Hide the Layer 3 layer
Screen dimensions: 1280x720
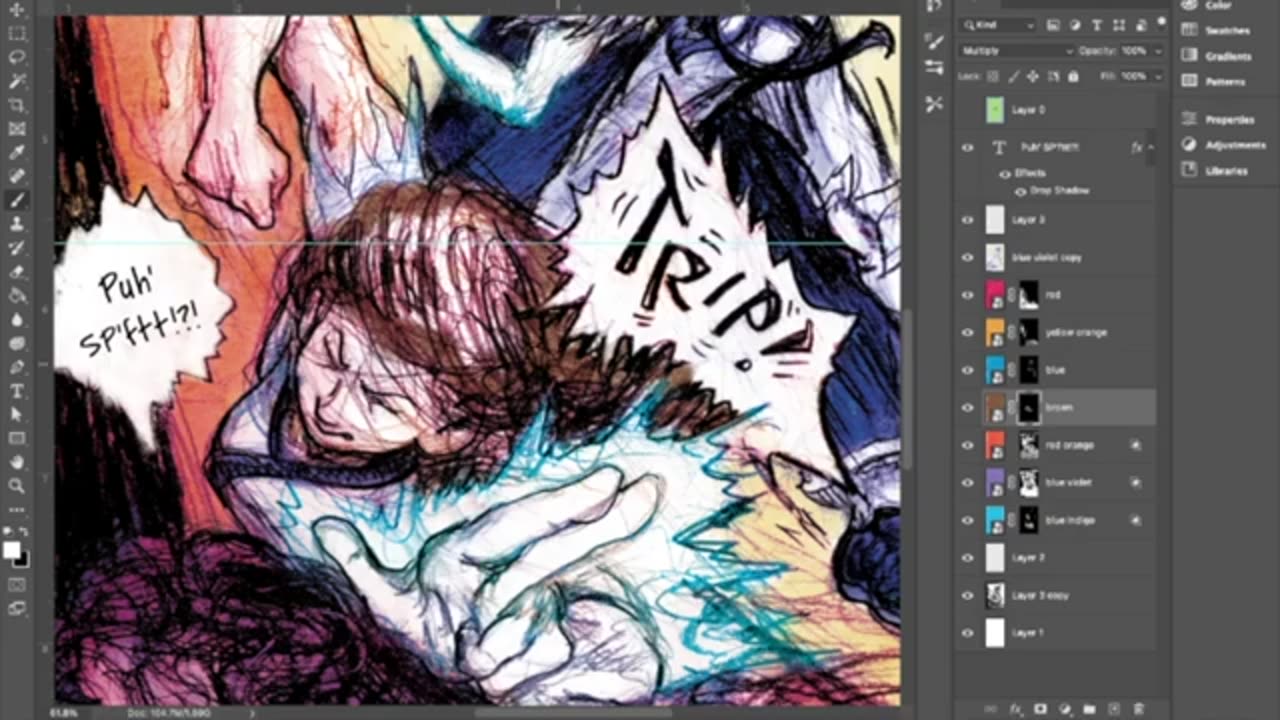point(967,220)
